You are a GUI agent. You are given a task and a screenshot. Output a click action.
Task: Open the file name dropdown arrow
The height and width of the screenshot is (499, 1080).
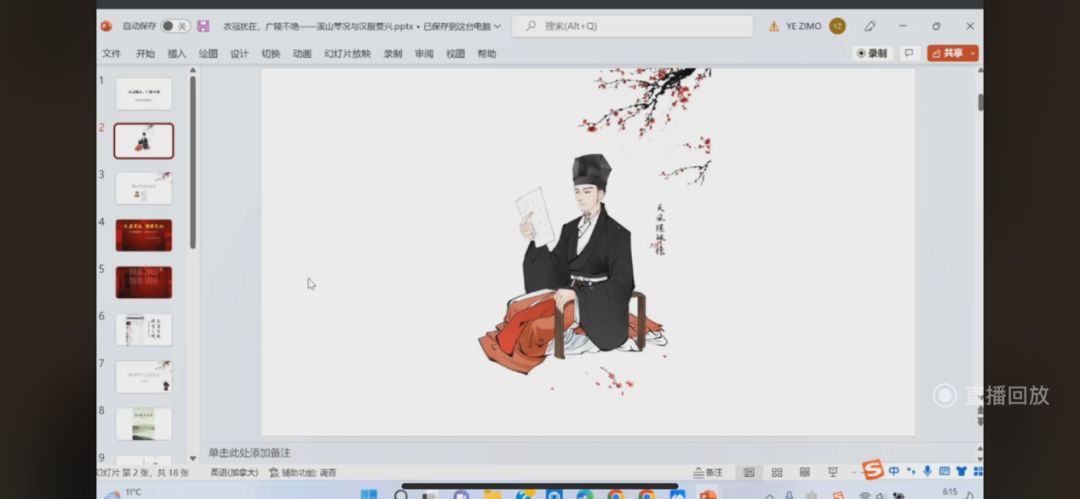(497, 27)
